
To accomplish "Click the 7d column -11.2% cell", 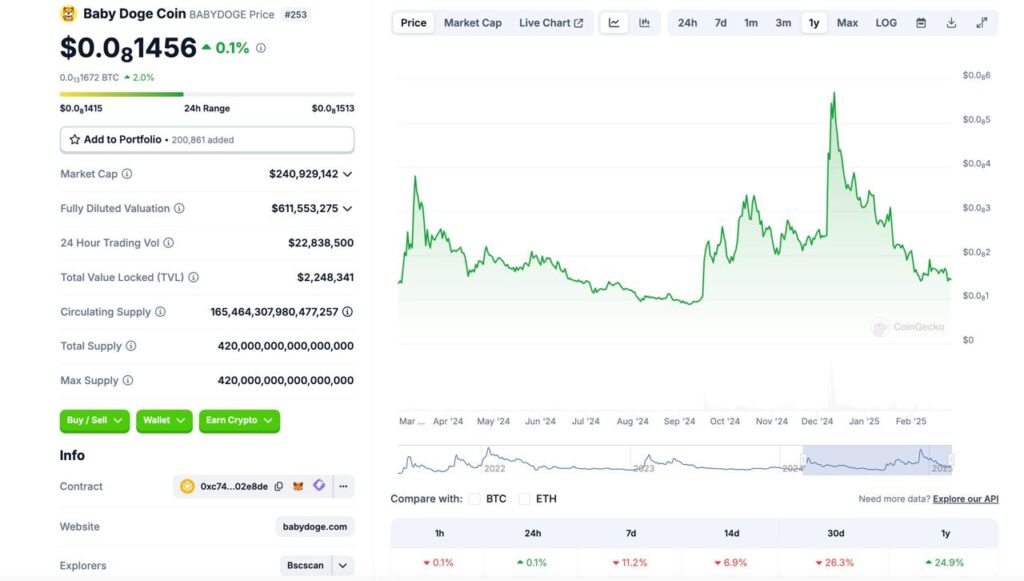I will 630,563.
